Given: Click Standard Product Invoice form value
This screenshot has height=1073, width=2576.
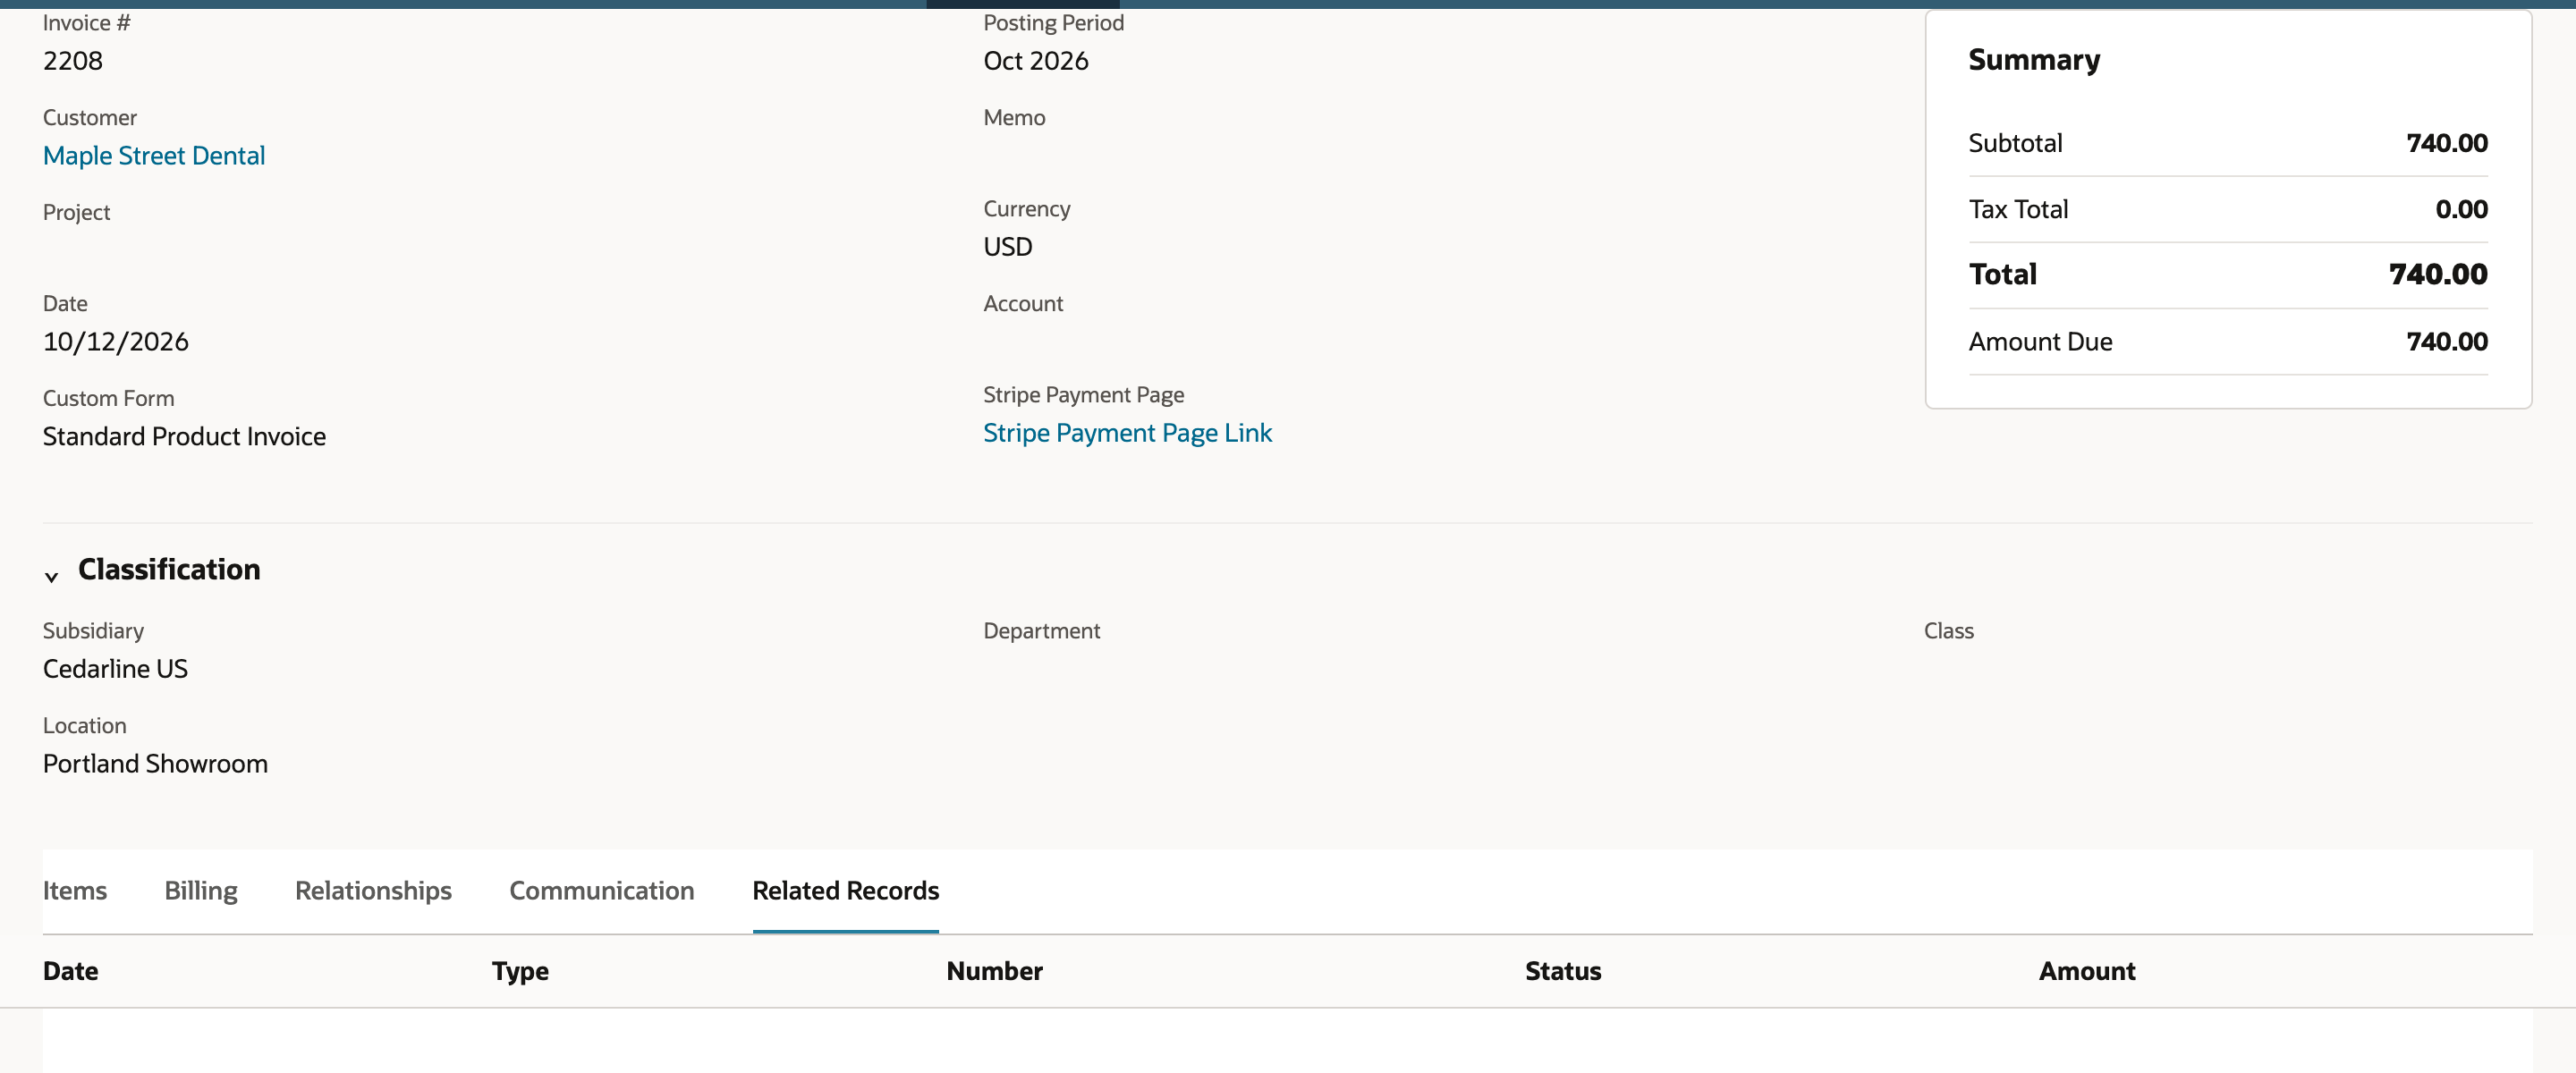Looking at the screenshot, I should pyautogui.click(x=184, y=437).
